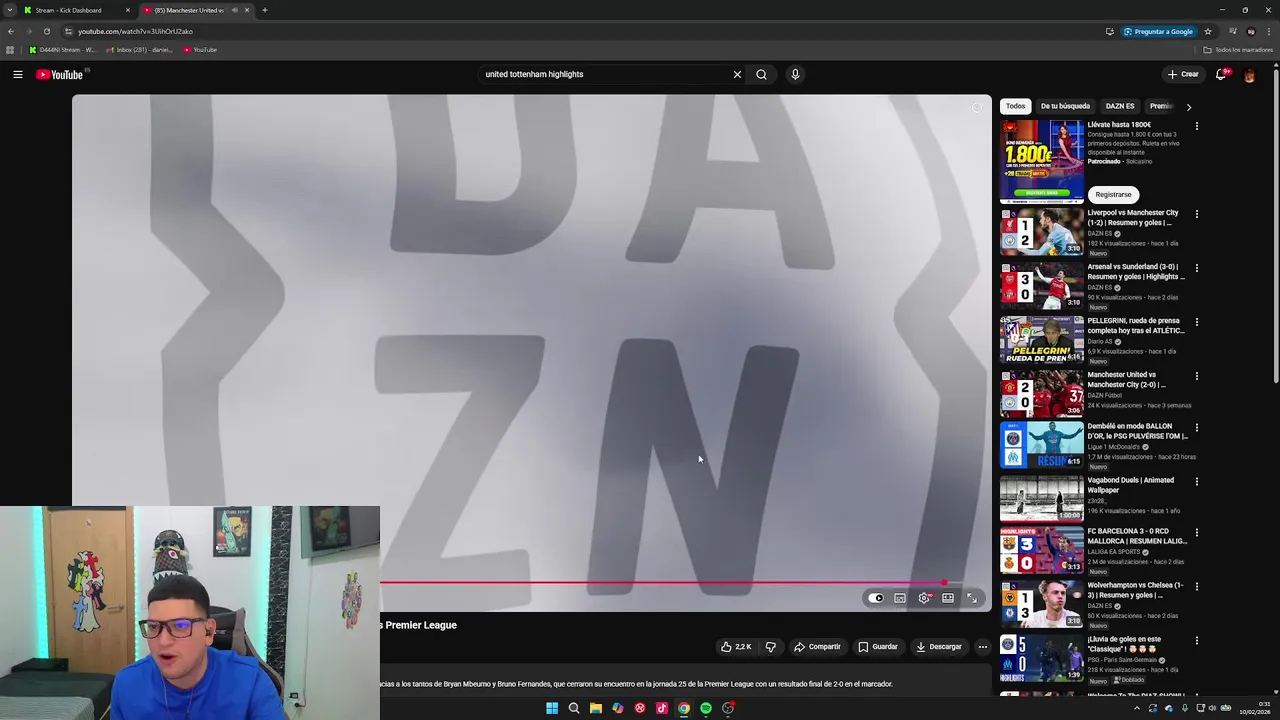
Task: Open options for FC BARCELONA 3 - 0 video
Action: point(1196,532)
